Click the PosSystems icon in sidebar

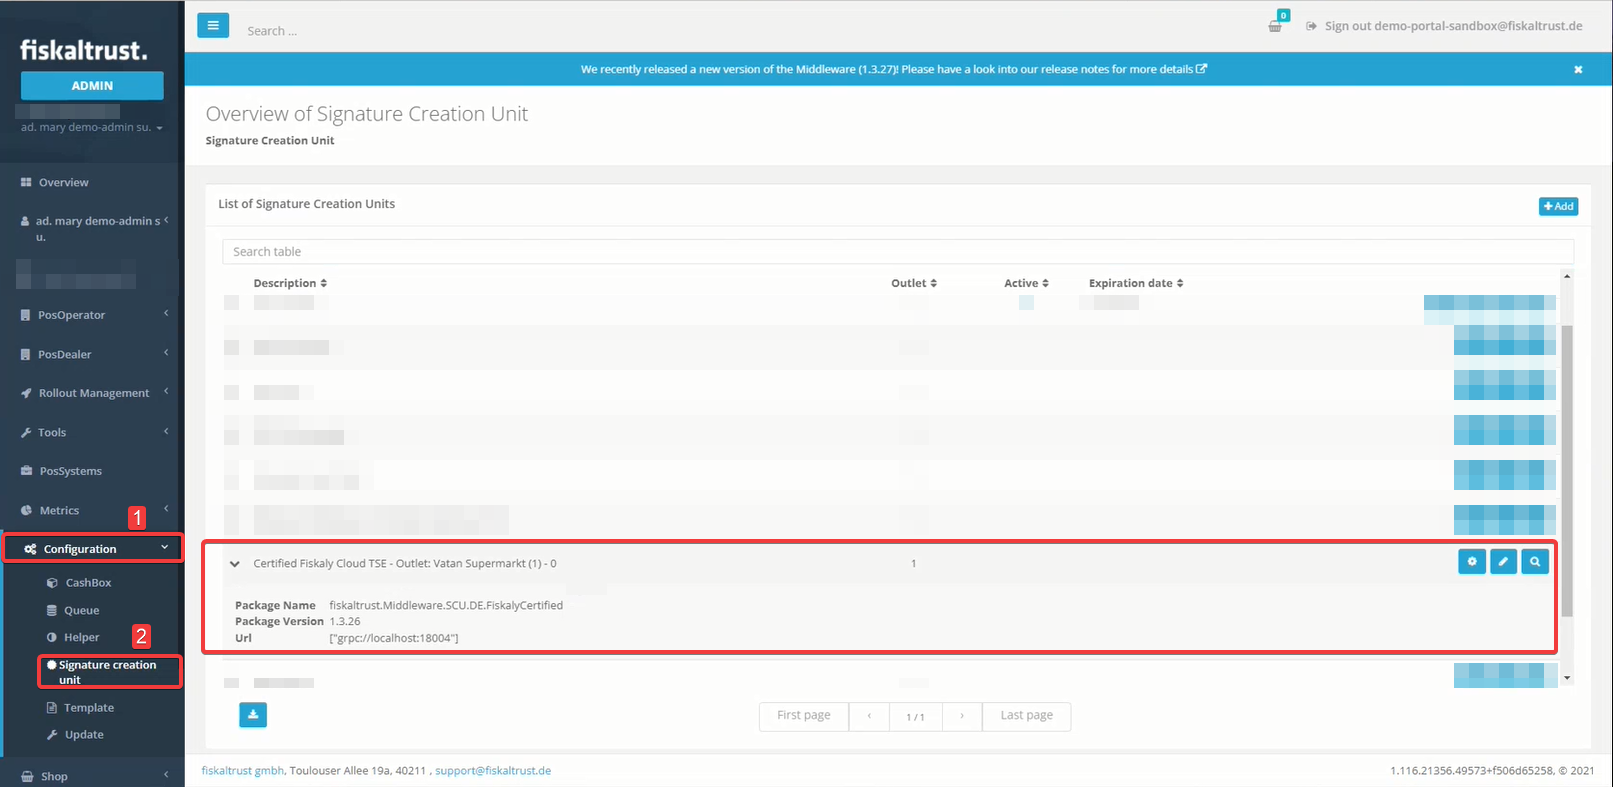click(x=27, y=471)
